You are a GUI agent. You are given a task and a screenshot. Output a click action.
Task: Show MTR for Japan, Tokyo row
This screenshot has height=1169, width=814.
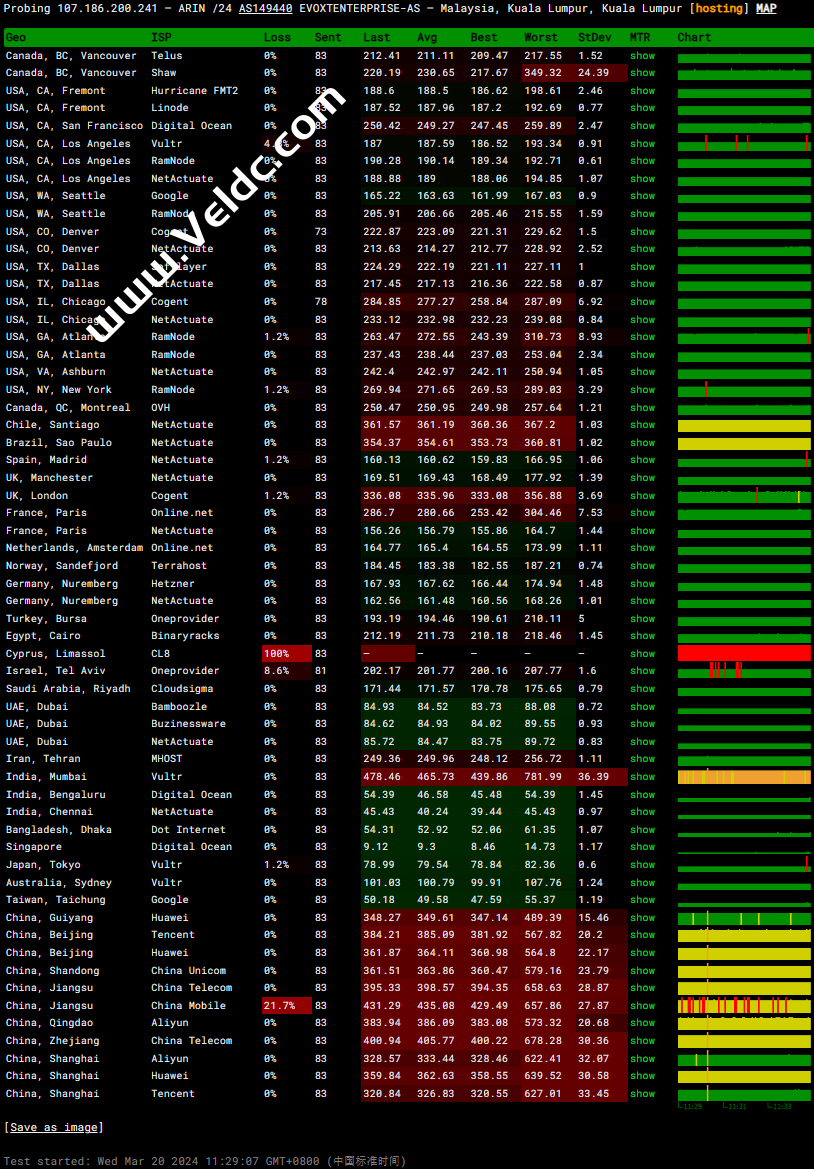643,864
